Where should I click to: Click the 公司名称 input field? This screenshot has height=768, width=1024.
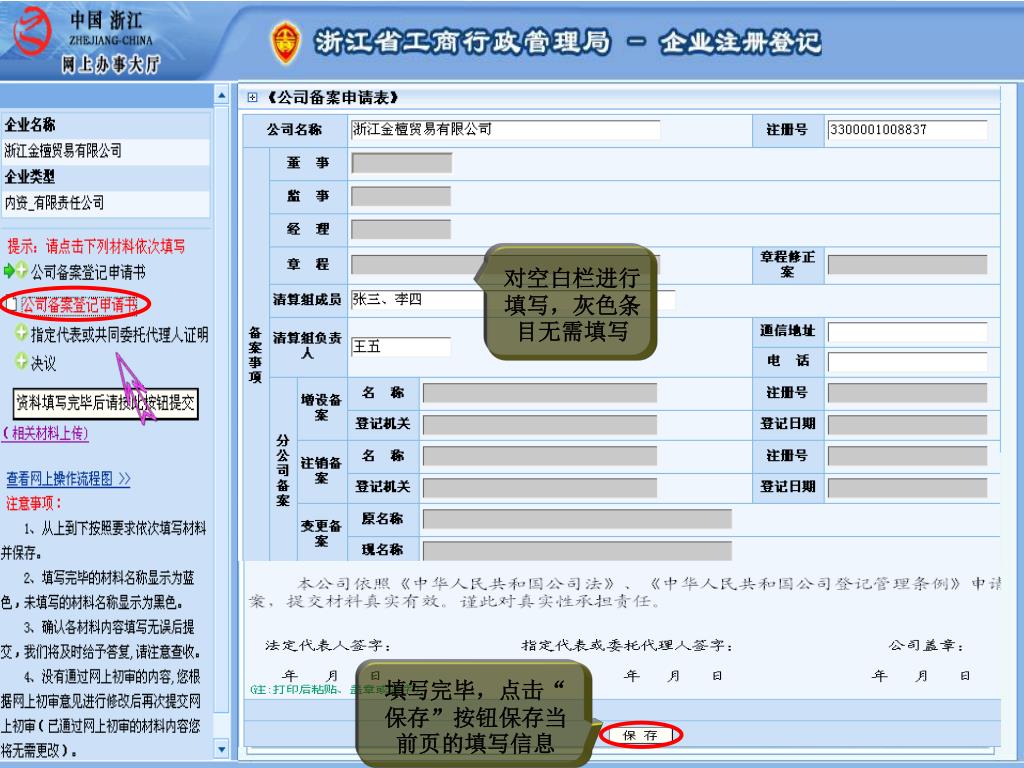pos(505,129)
